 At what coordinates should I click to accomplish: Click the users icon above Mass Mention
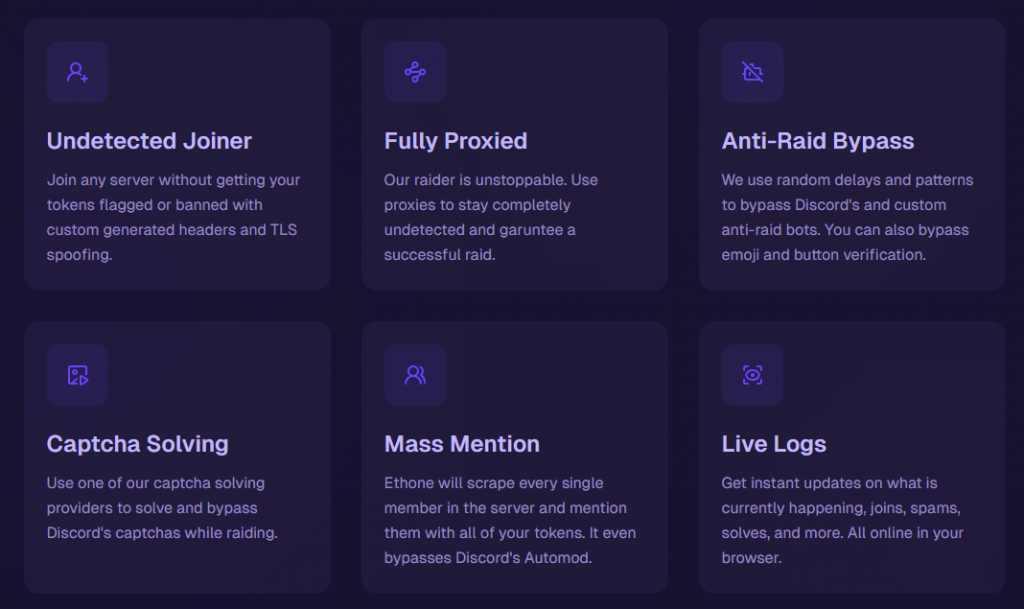click(415, 375)
